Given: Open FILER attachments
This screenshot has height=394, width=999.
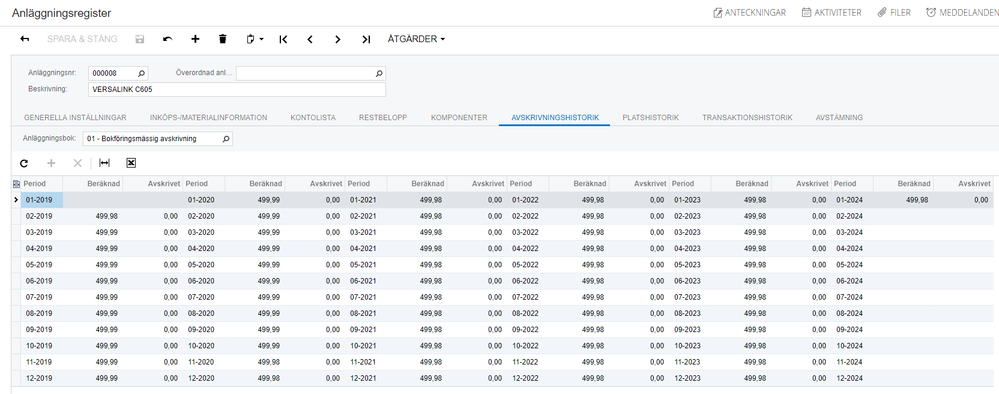Looking at the screenshot, I should point(894,12).
